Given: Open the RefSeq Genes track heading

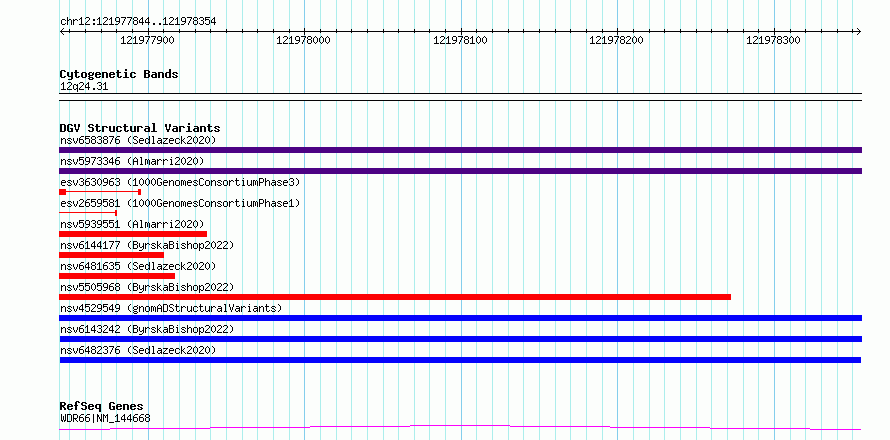Looking at the screenshot, I should 102,407.
